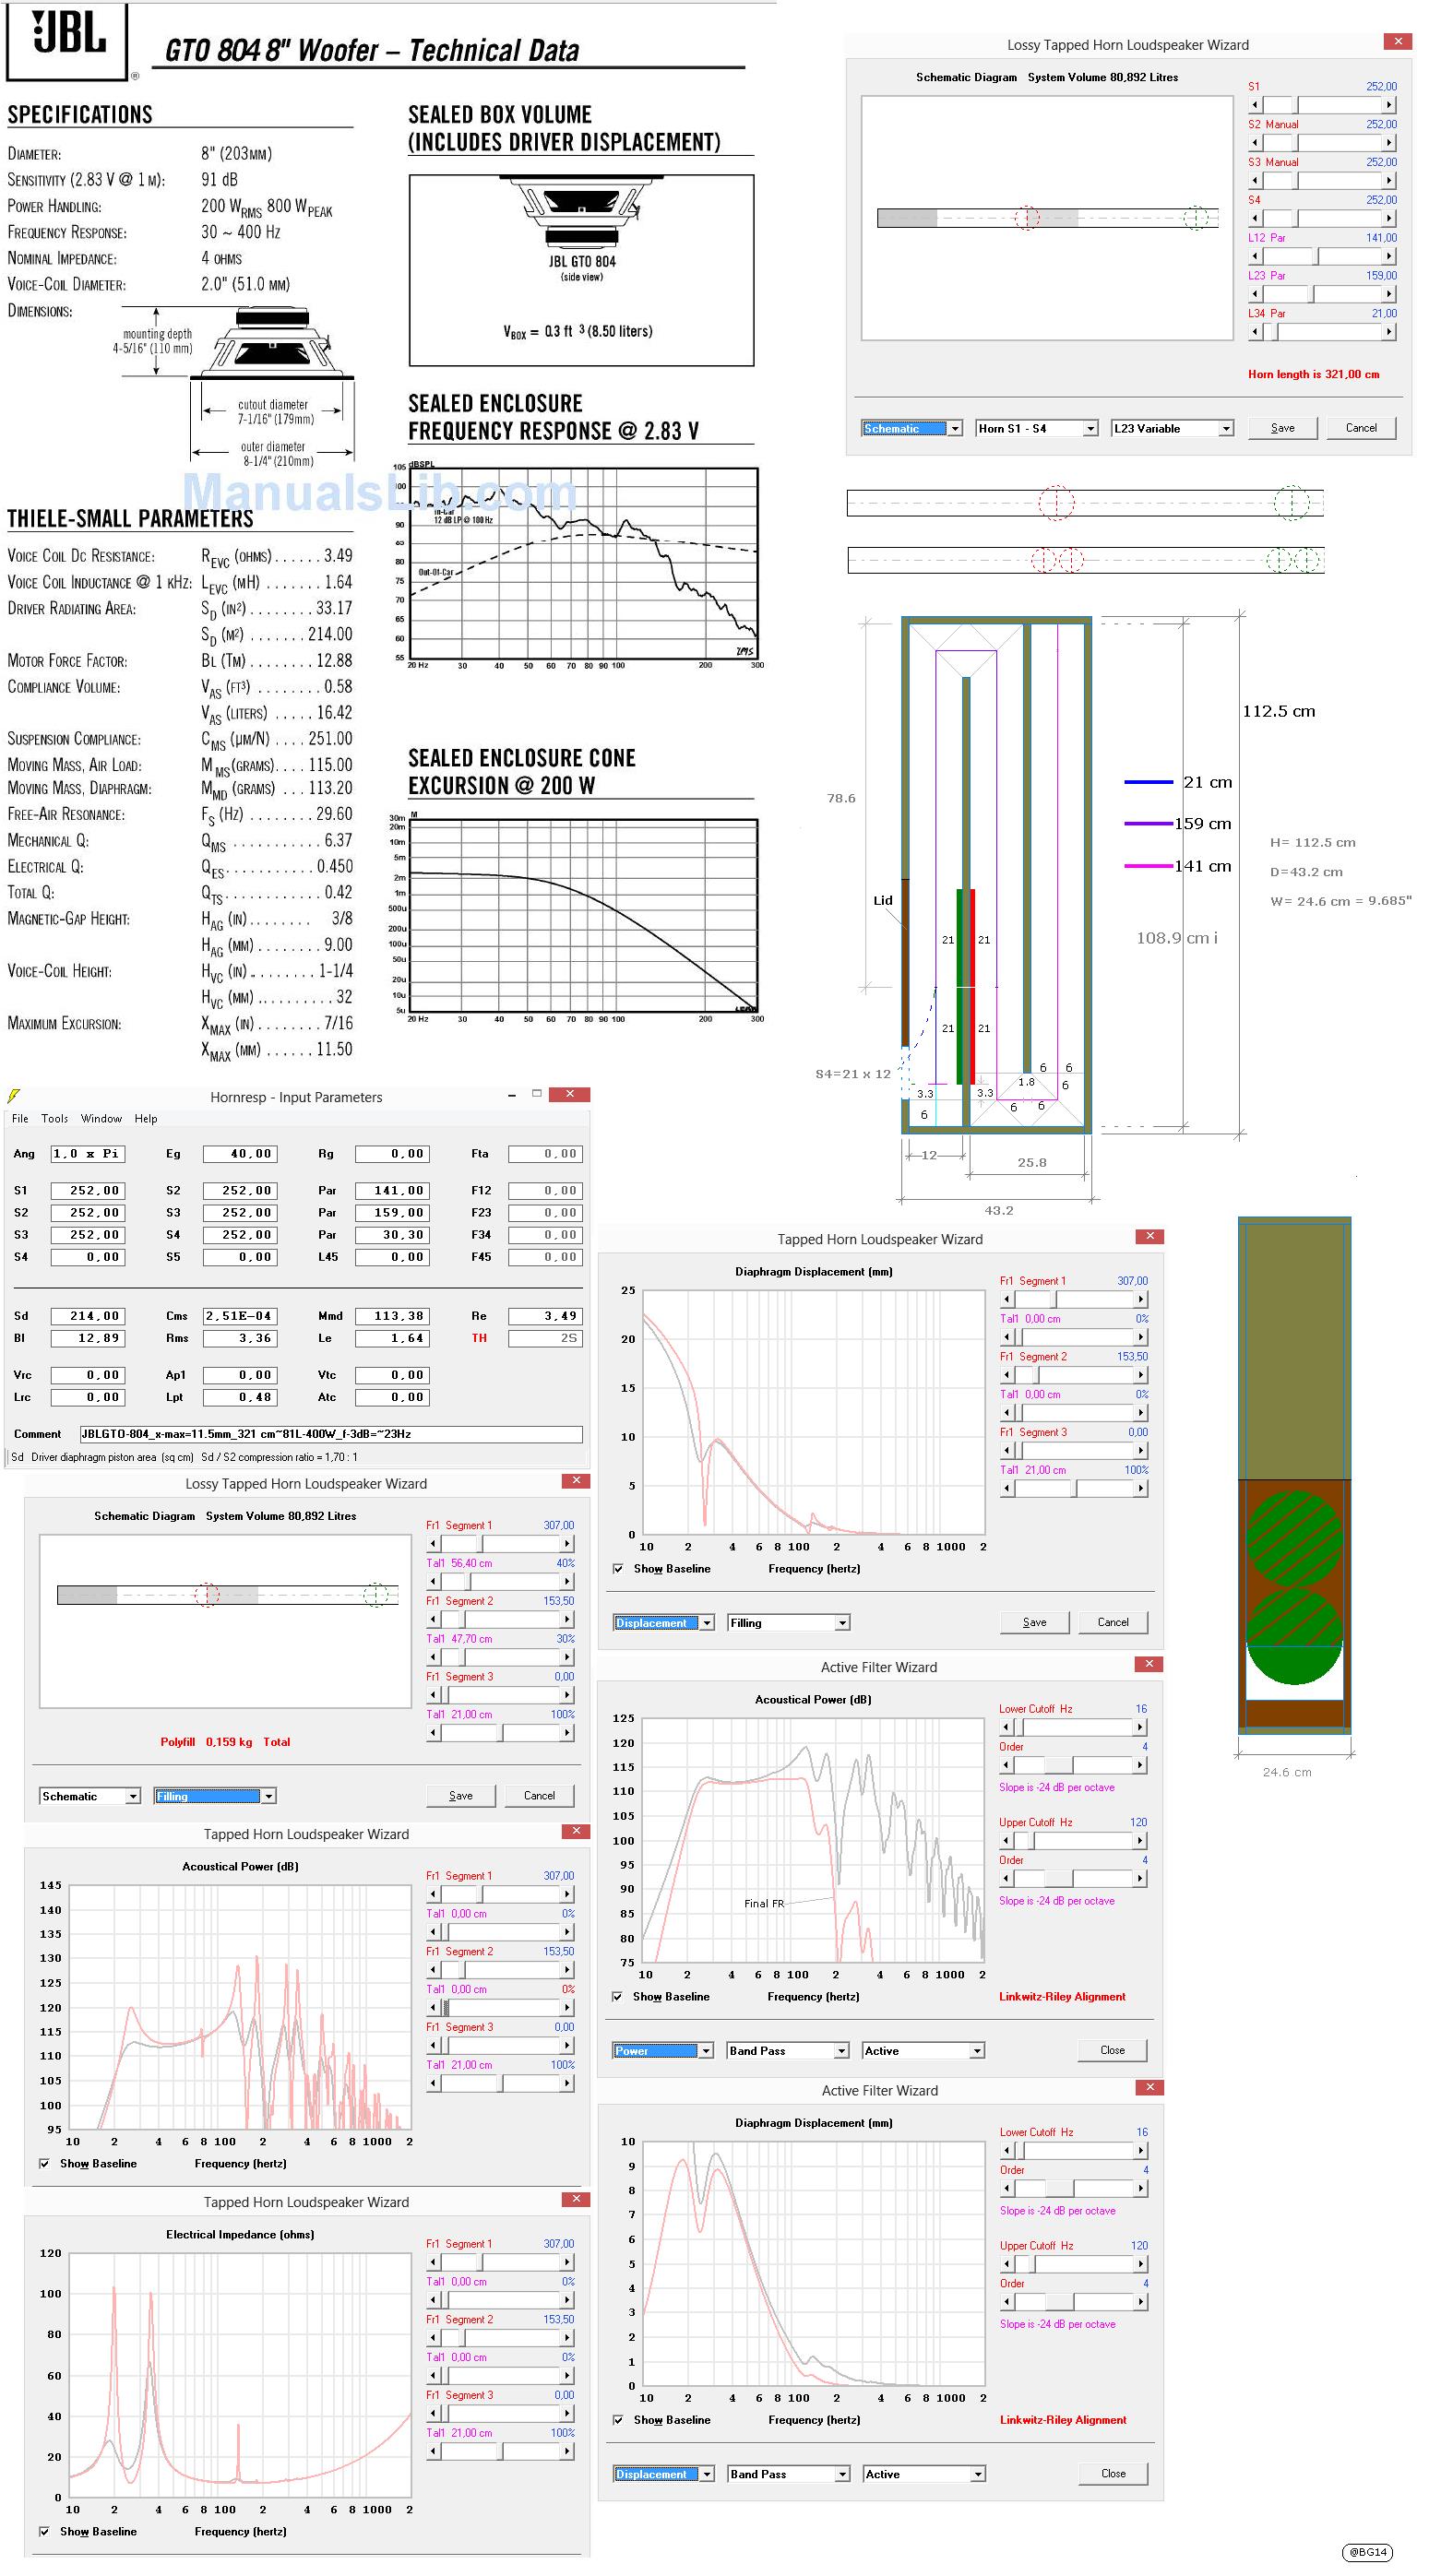This screenshot has height=2576, width=1441.
Task: Click Save in the Polyfill wizard window
Action: 461,1796
